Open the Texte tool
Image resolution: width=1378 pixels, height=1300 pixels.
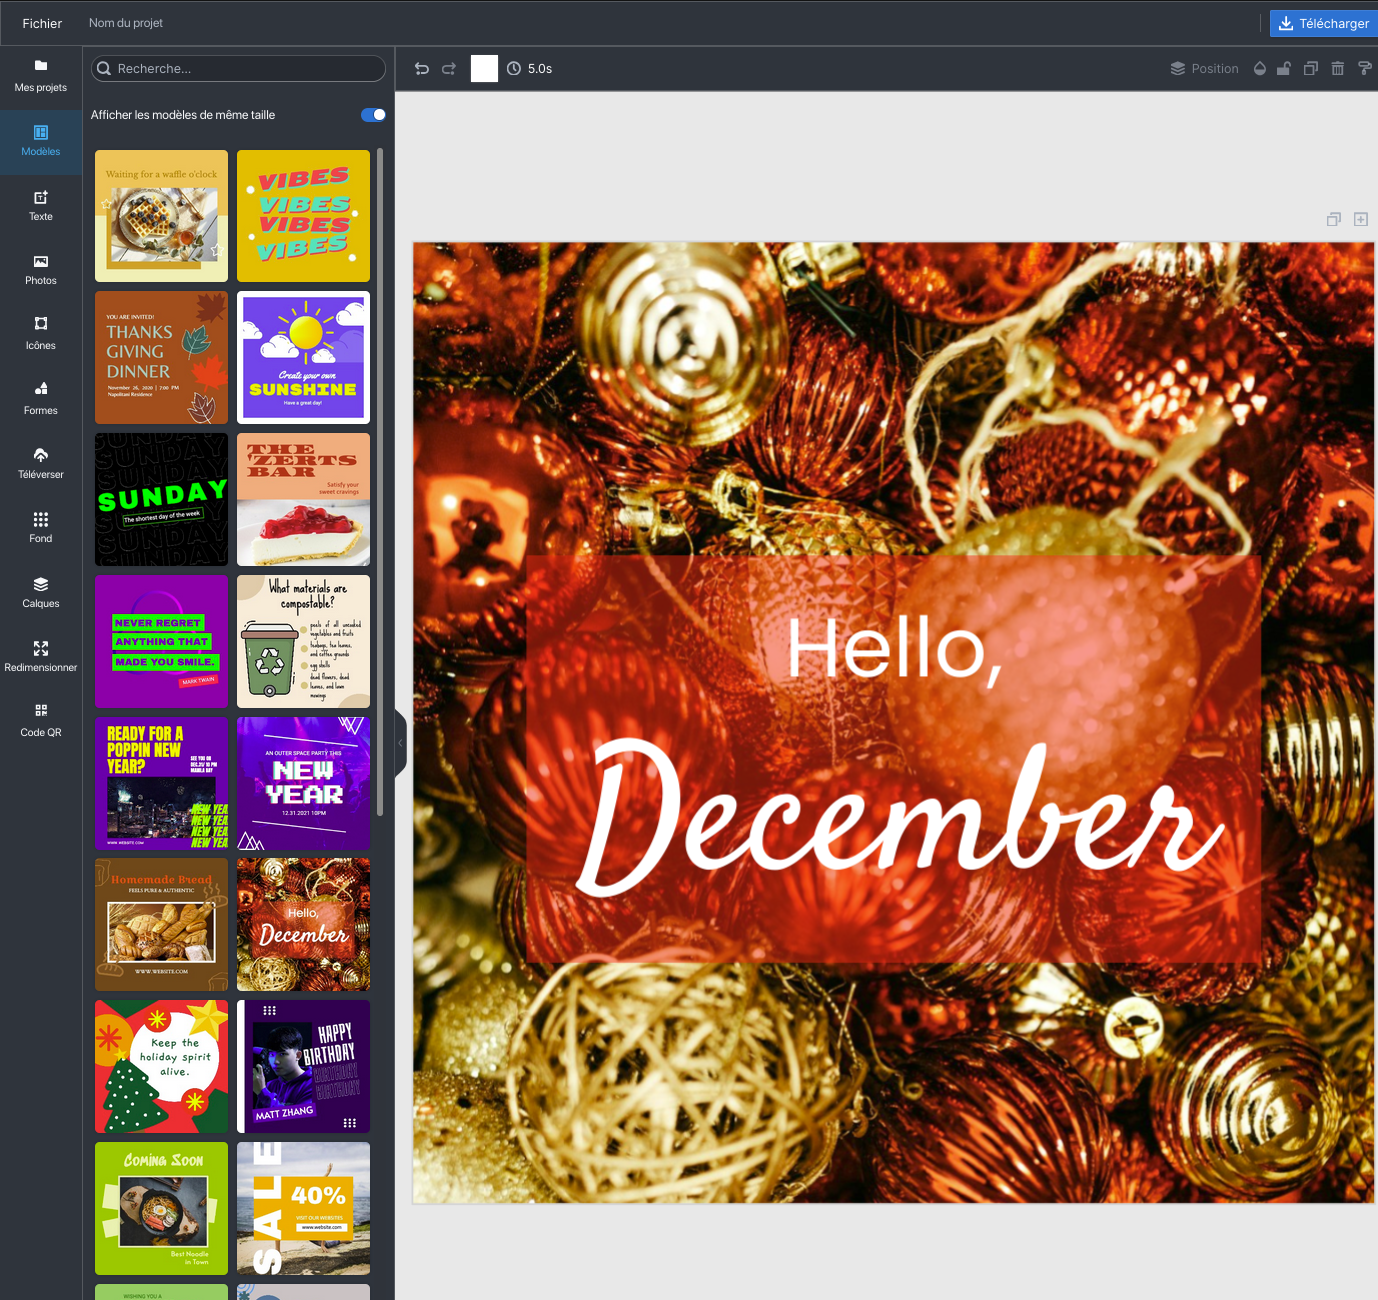[x=41, y=206]
